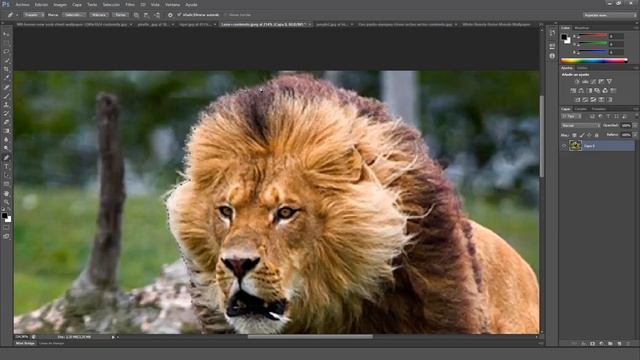Screen dimensions: 640x360
Task: Select the Path Selection tool
Action: click(6, 175)
